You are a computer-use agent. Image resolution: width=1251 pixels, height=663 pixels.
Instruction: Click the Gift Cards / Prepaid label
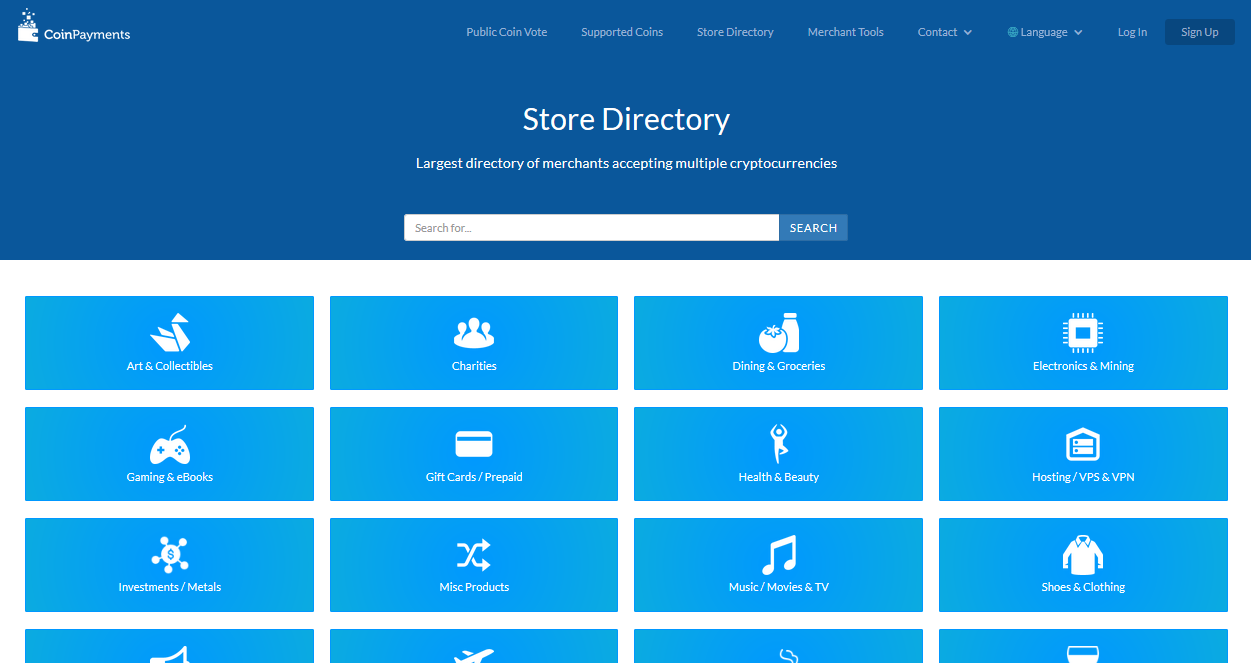(474, 477)
